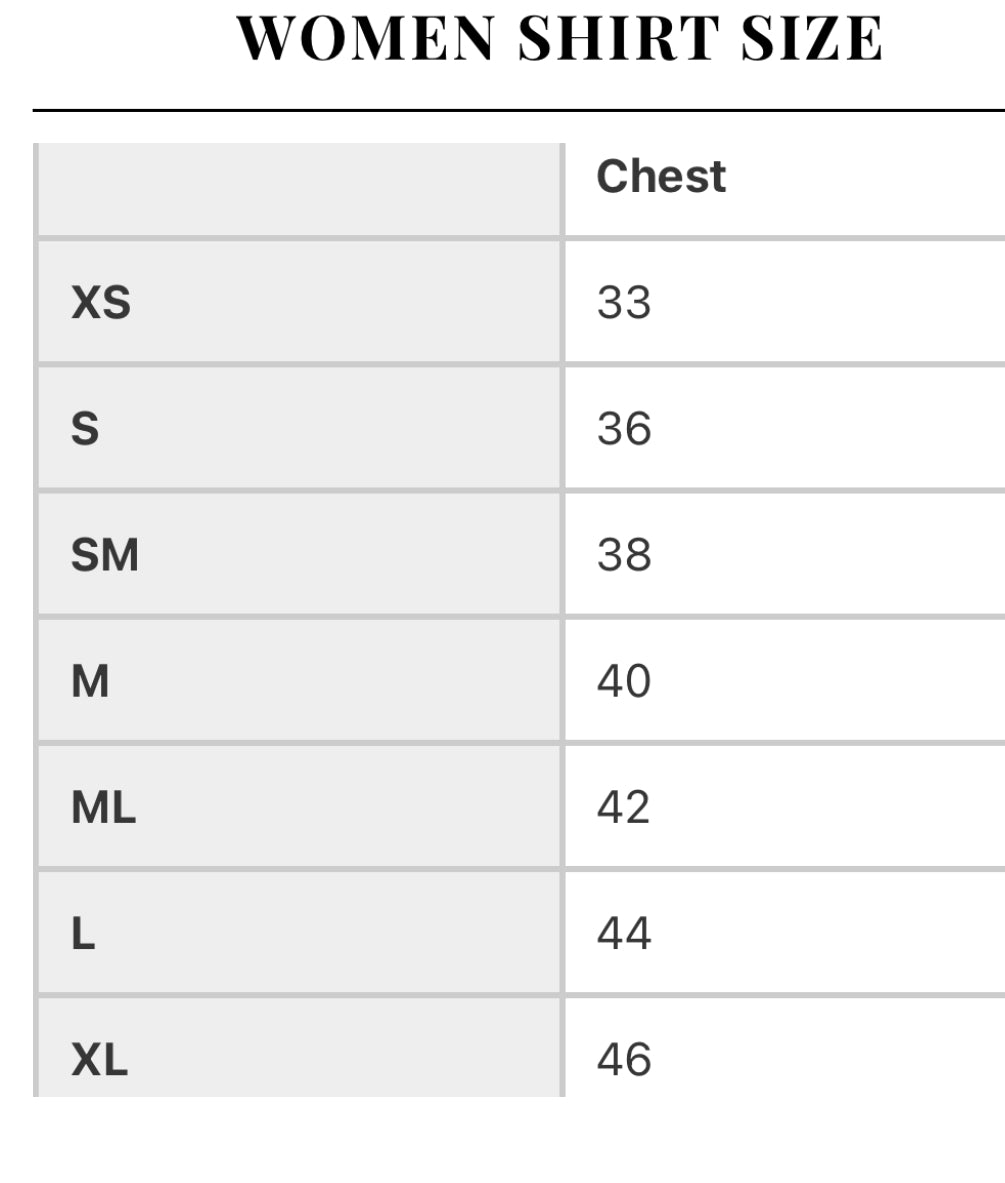Select the SM size label
This screenshot has height=1183, width=1005.
click(x=105, y=555)
